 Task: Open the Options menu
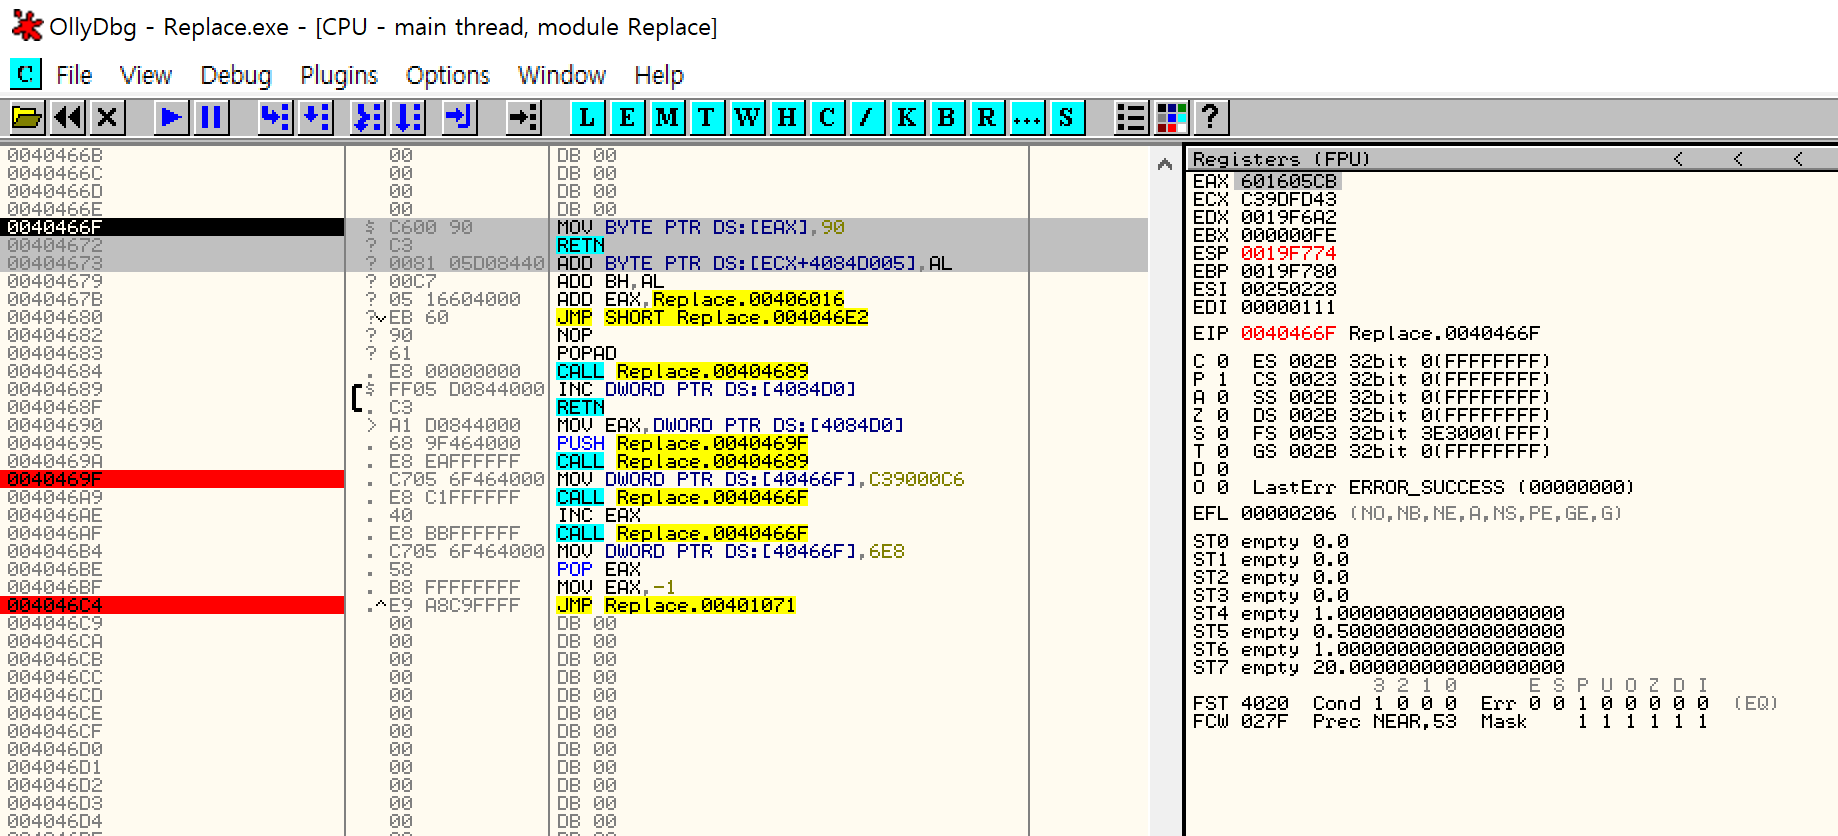coord(448,75)
